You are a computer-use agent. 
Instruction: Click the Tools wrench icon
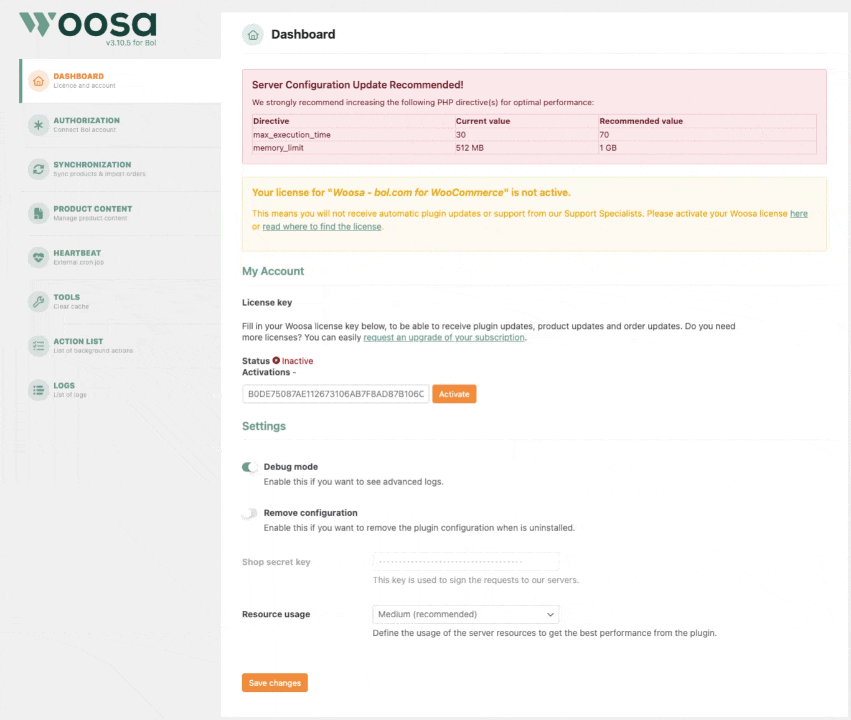pos(39,302)
